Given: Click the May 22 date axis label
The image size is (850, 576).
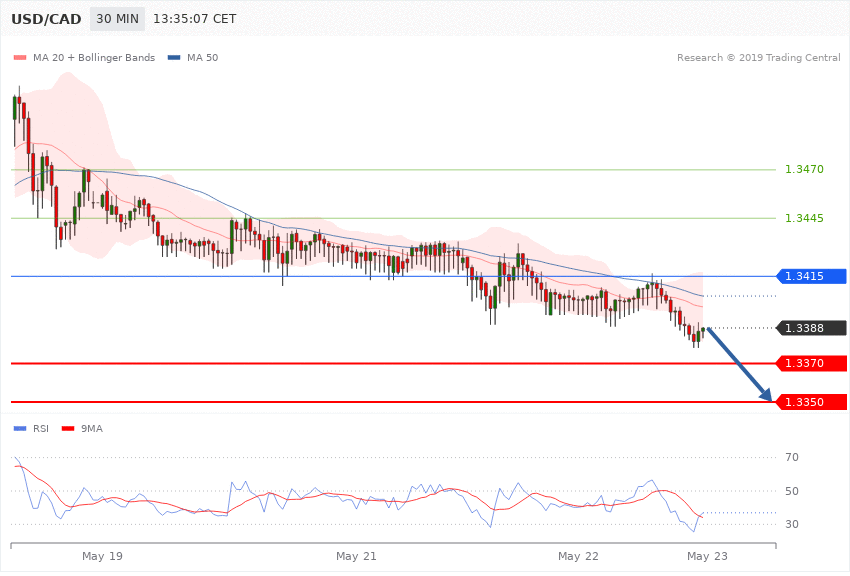Looking at the screenshot, I should [578, 556].
